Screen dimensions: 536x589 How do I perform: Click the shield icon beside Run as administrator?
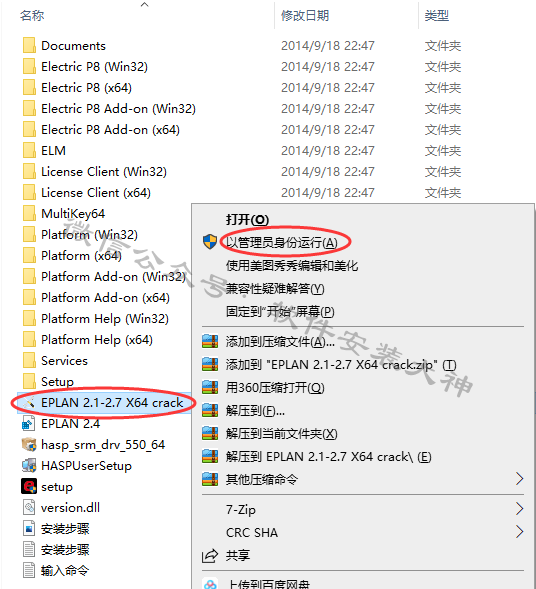(210, 242)
